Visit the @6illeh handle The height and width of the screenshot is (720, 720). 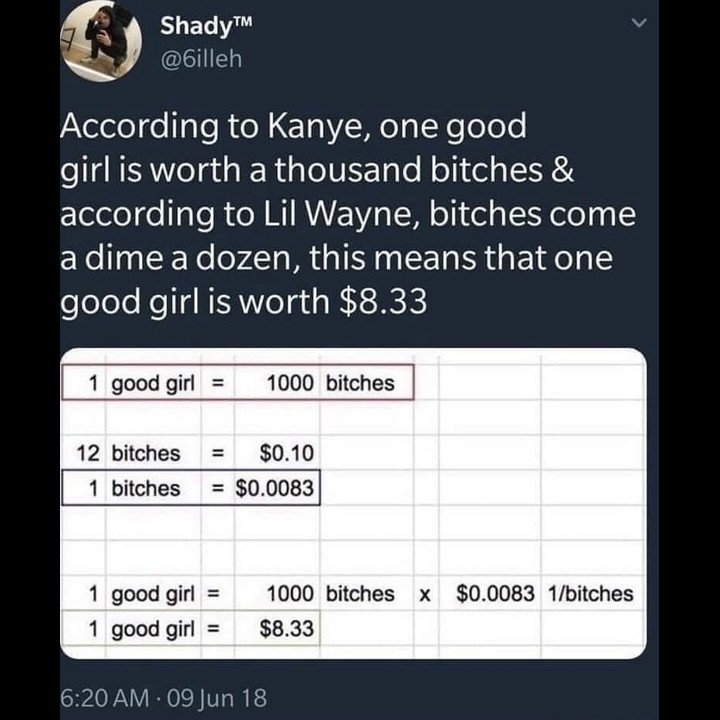point(201,59)
